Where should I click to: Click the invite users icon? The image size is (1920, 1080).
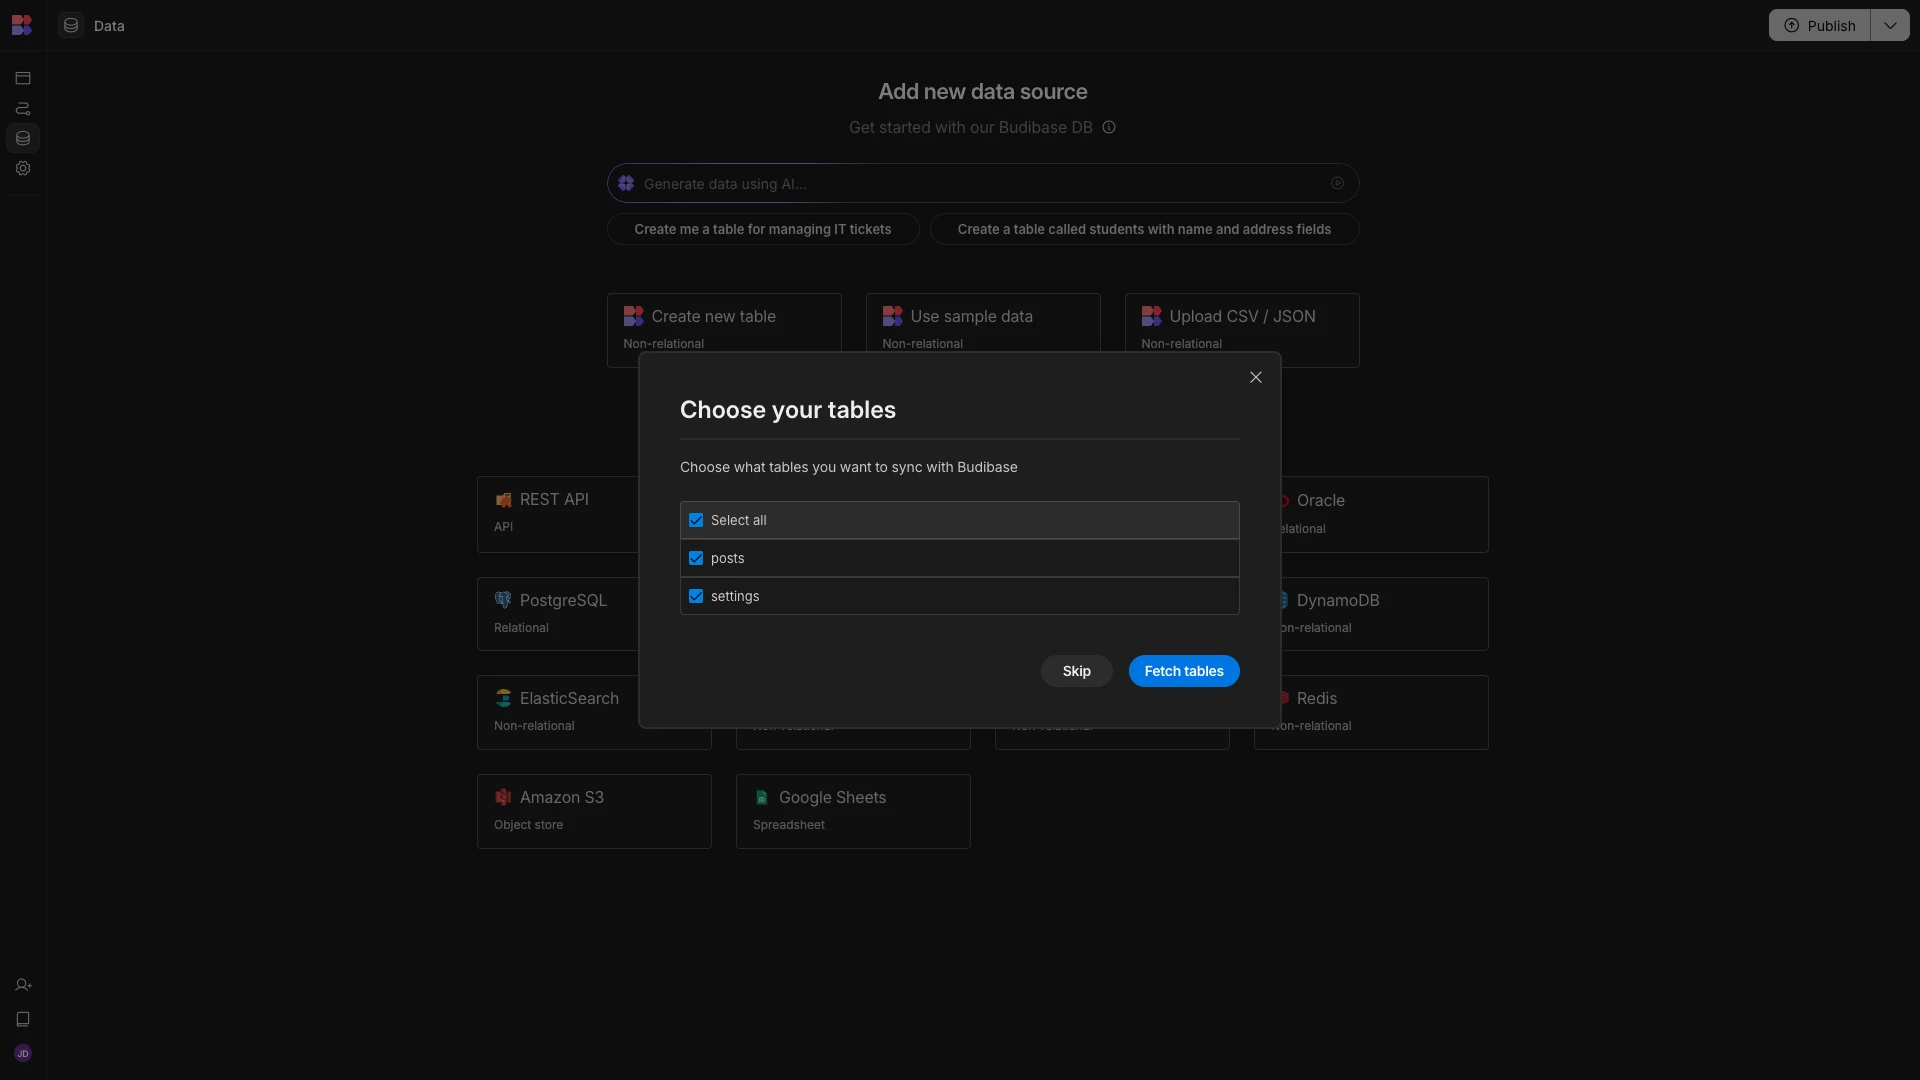pyautogui.click(x=23, y=985)
